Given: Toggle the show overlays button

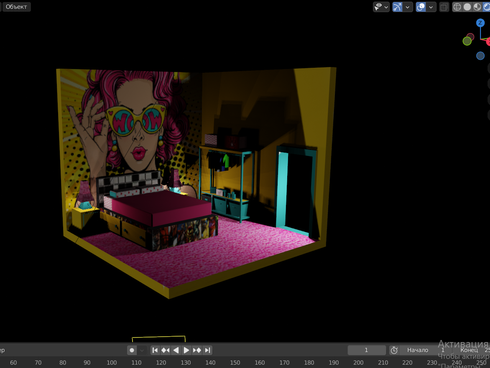Looking at the screenshot, I should (x=421, y=7).
